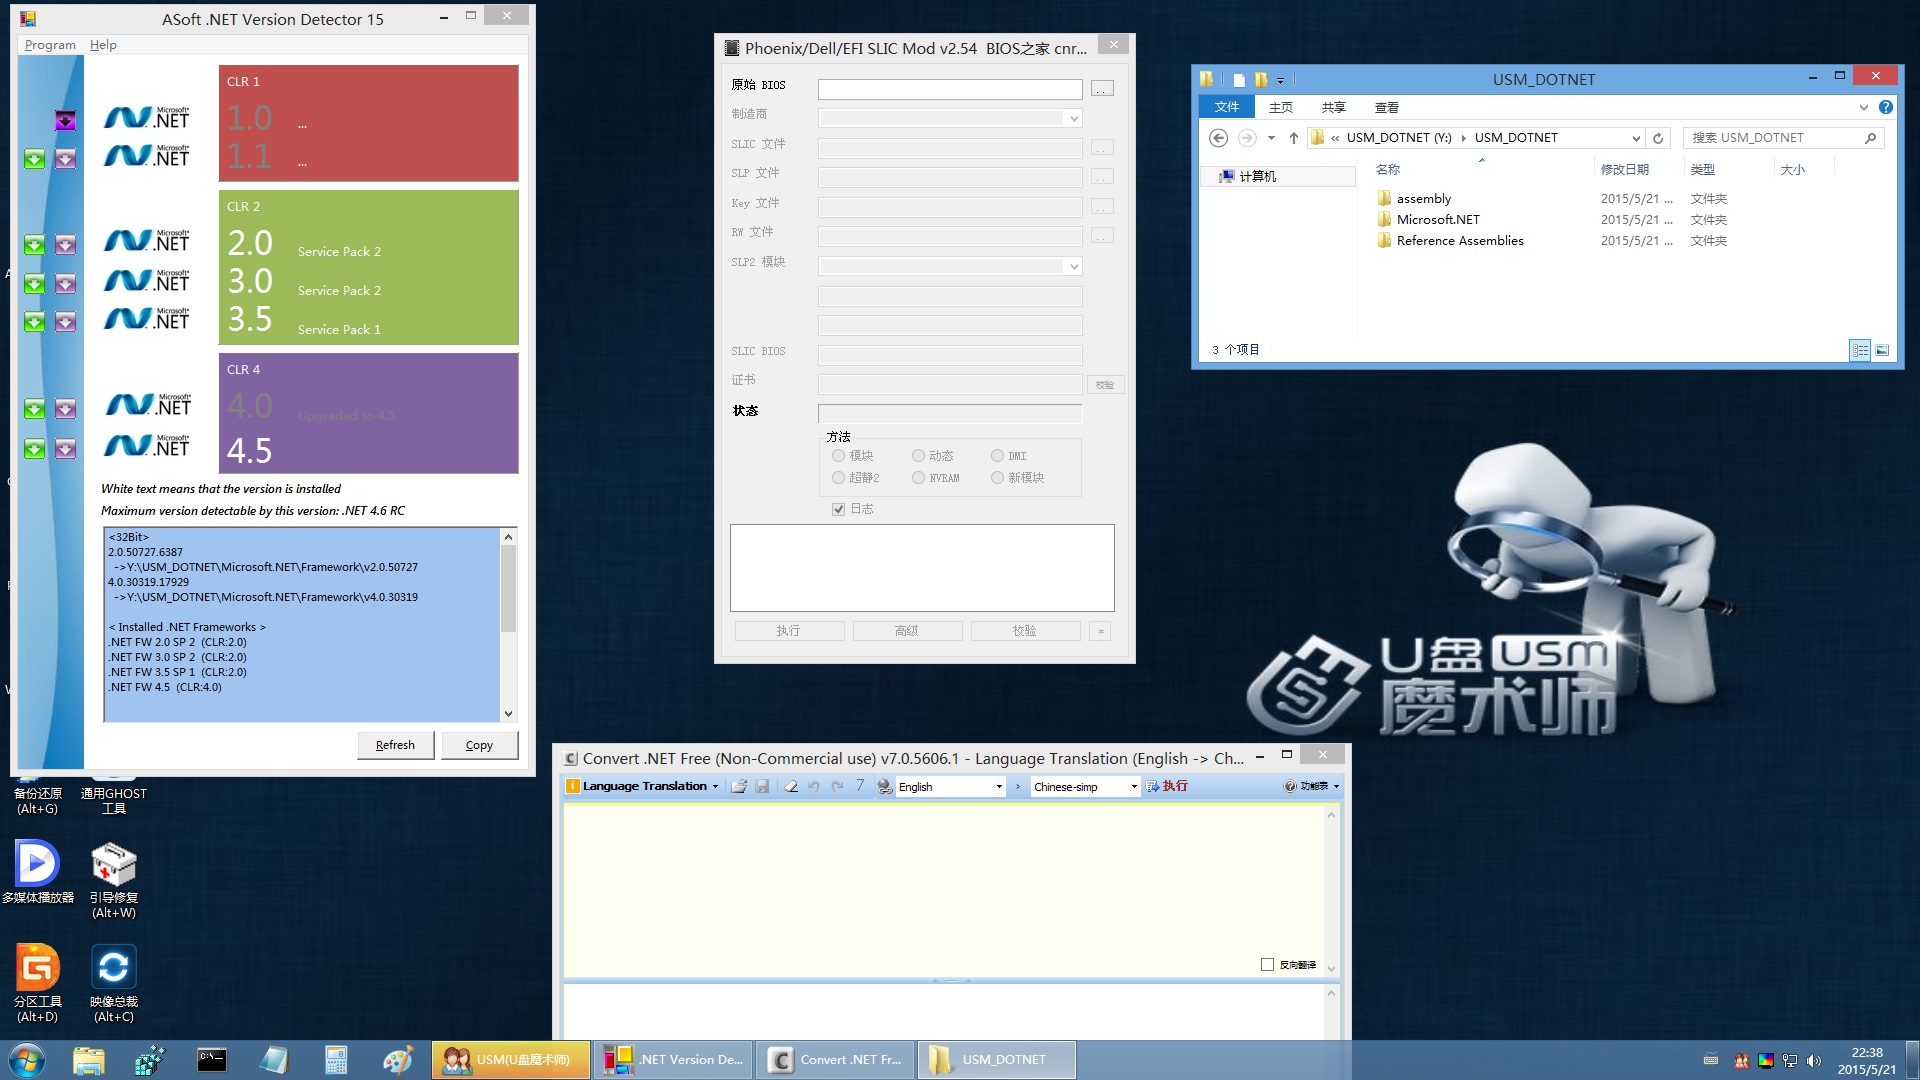This screenshot has height=1080, width=1920.
Task: Select the NVRAM method radio button
Action: coord(918,478)
